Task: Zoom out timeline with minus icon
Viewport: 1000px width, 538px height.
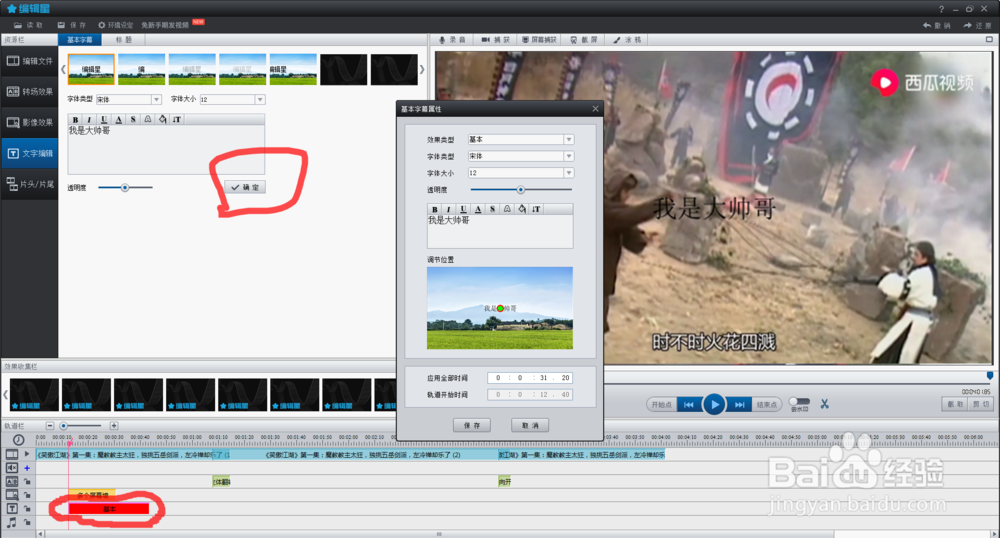Action: [50, 426]
